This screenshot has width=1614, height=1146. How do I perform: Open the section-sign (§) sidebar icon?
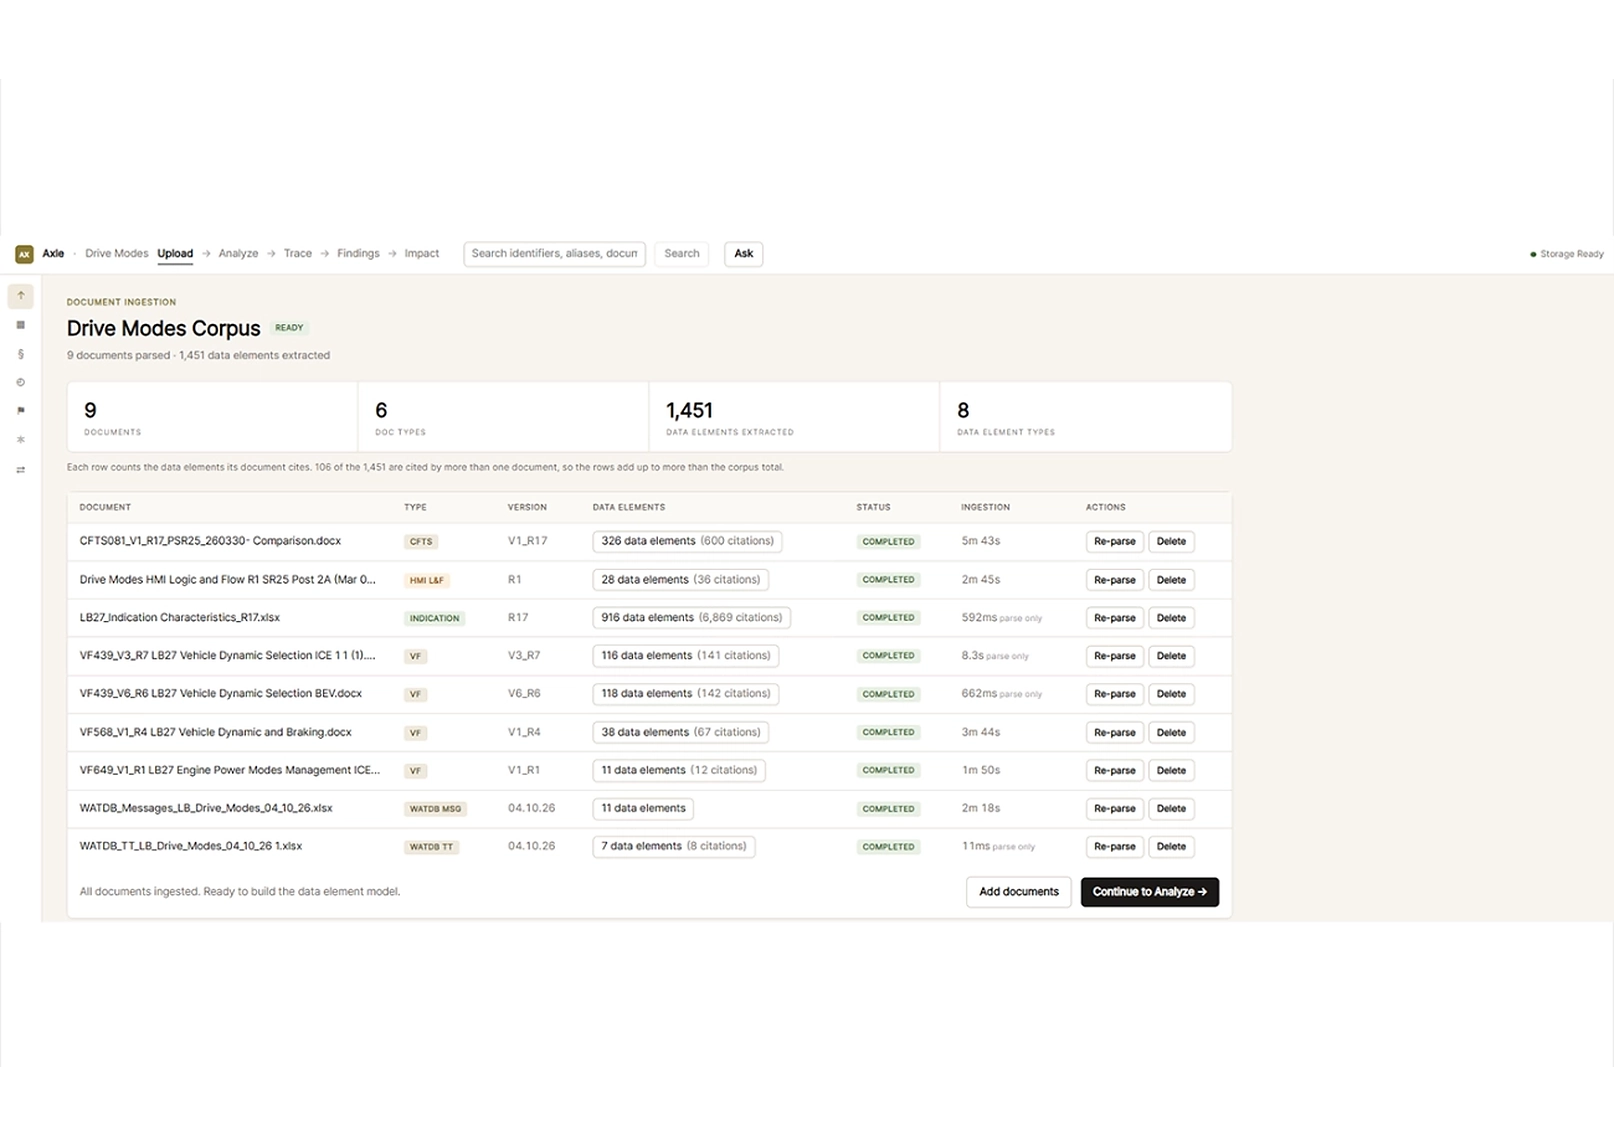pos(20,354)
